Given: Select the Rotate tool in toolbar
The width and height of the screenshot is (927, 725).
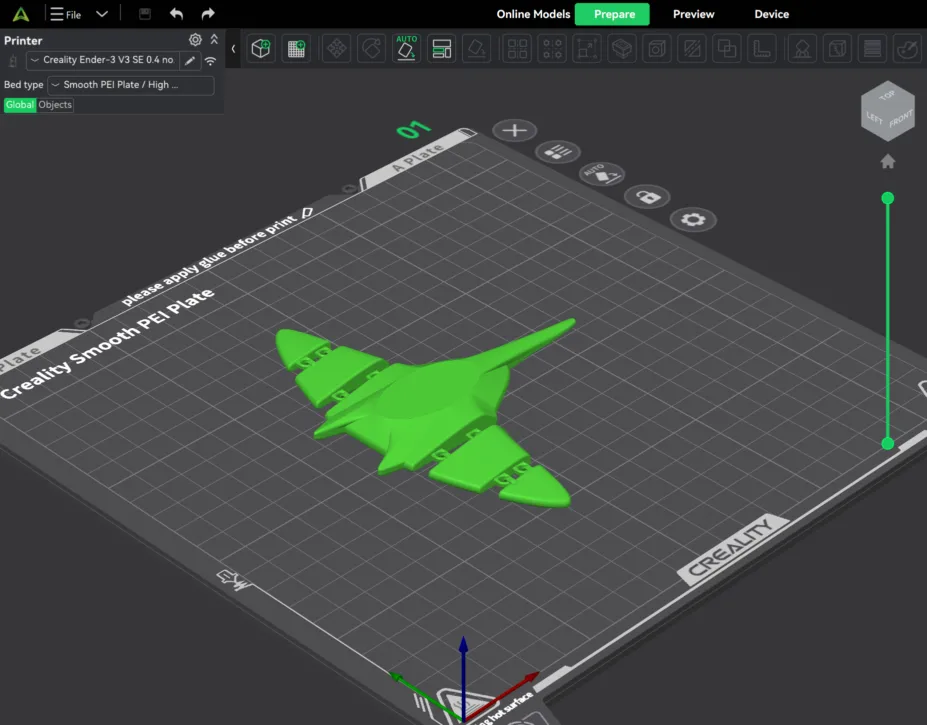Looking at the screenshot, I should click(372, 48).
